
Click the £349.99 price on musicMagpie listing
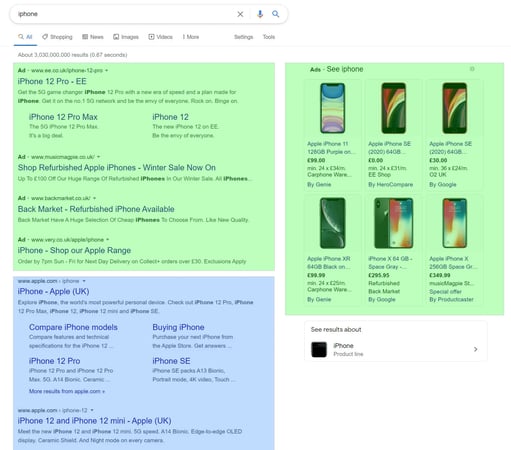(440, 275)
